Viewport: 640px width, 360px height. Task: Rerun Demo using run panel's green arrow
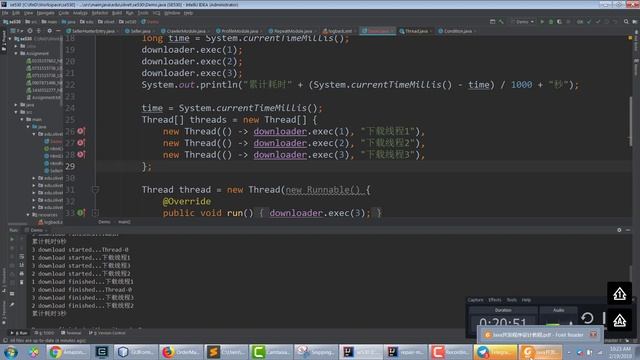click(x=12, y=240)
